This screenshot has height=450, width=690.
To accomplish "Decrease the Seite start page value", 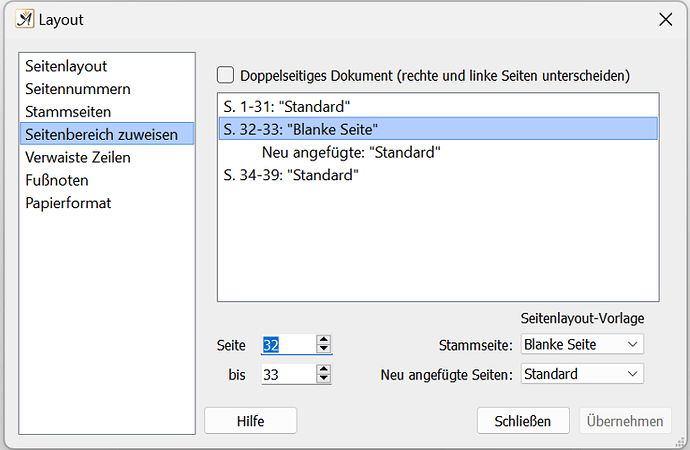I will [x=323, y=349].
